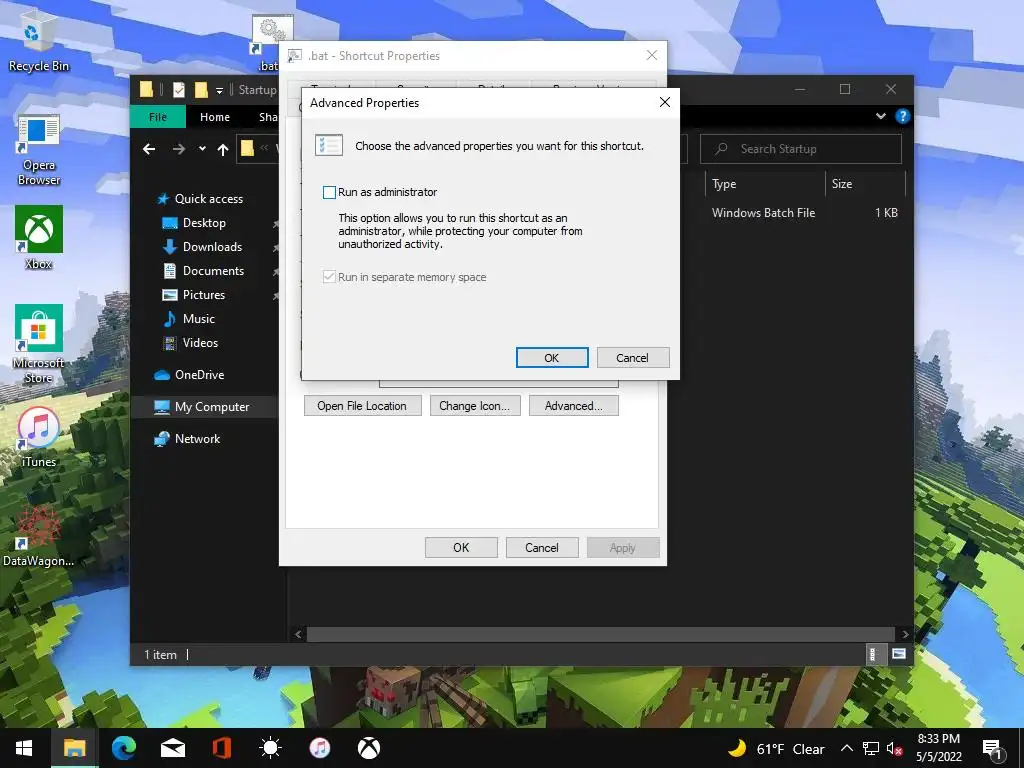The width and height of the screenshot is (1024, 768).
Task: Cancel the Advanced Properties dialog
Action: tap(633, 358)
